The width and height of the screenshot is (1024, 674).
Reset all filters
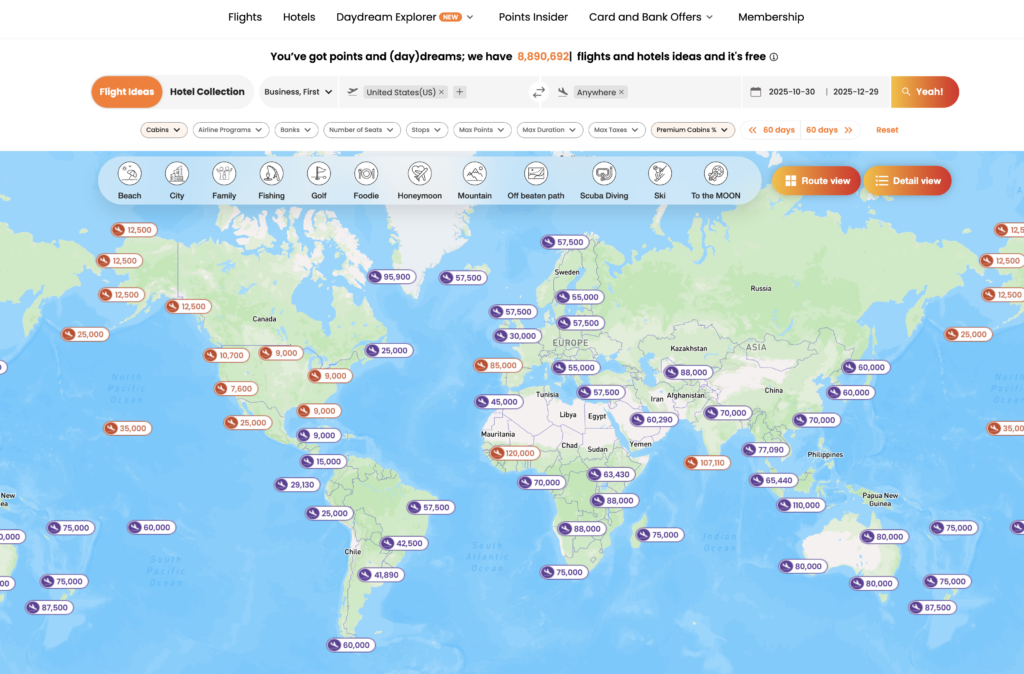(x=887, y=130)
